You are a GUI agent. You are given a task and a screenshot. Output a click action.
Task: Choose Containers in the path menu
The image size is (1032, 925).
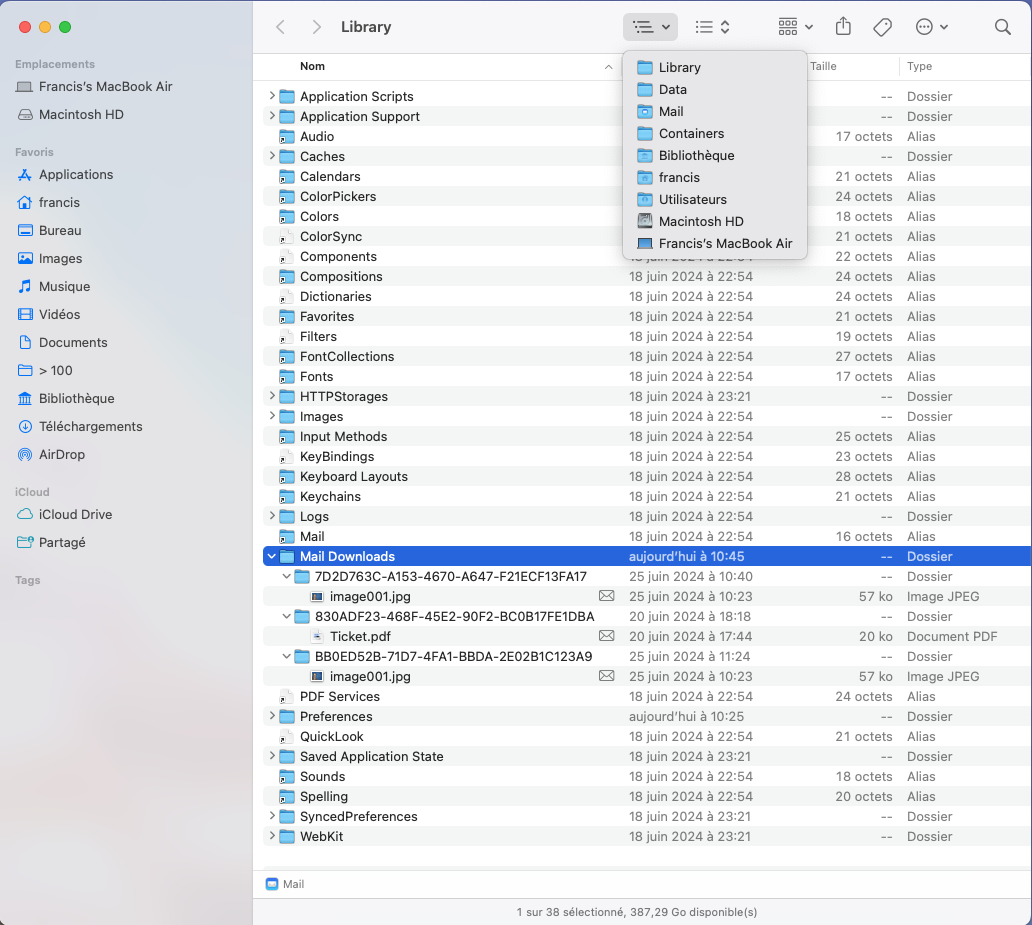pyautogui.click(x=691, y=133)
